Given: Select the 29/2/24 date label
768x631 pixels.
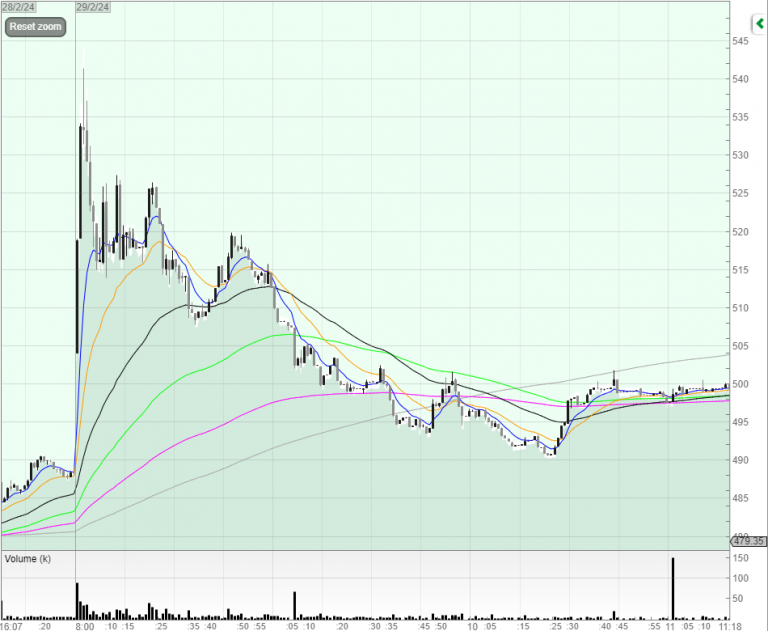Looking at the screenshot, I should point(93,7).
